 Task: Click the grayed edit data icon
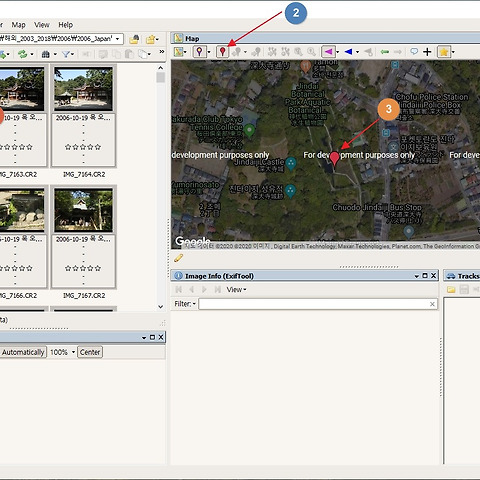pos(103,54)
